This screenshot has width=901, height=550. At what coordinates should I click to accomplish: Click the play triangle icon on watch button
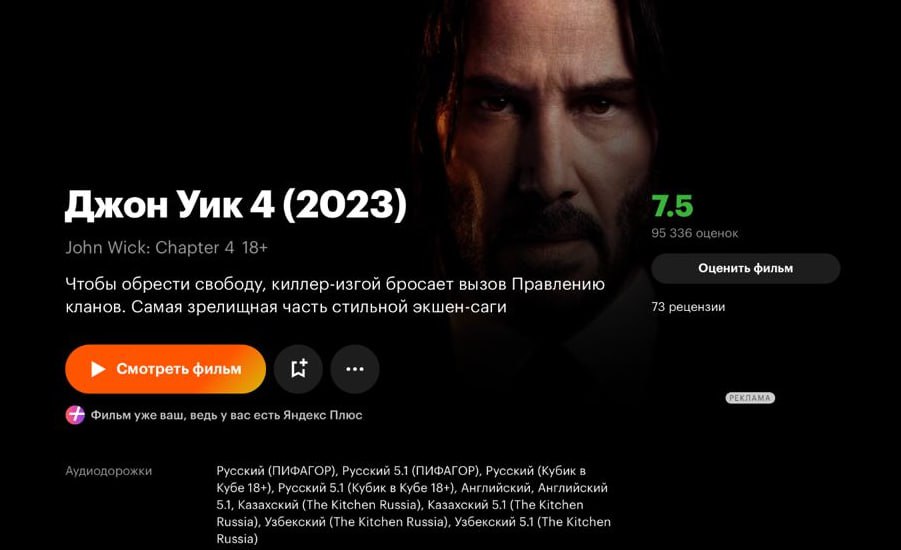point(98,369)
